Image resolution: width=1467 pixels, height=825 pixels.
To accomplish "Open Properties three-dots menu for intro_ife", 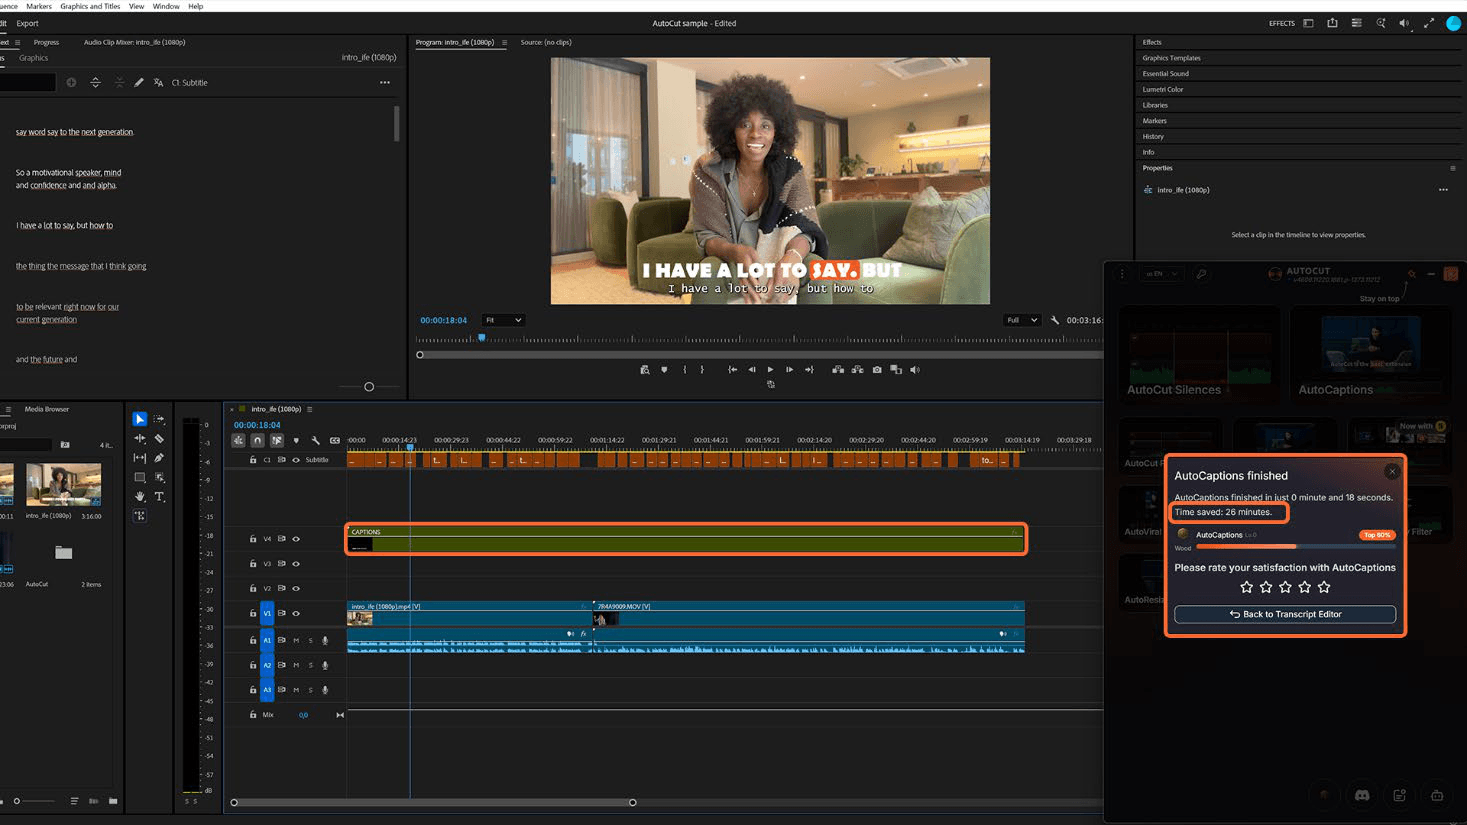I will [1443, 190].
